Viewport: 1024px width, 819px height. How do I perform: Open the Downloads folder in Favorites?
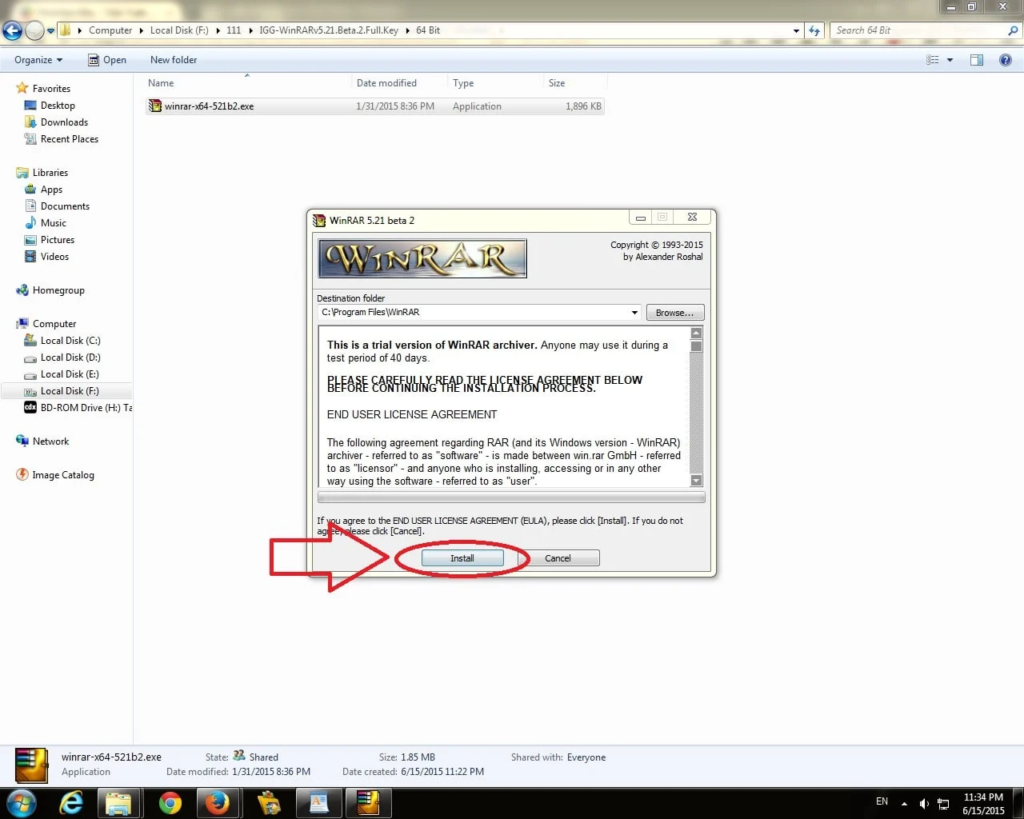click(64, 122)
